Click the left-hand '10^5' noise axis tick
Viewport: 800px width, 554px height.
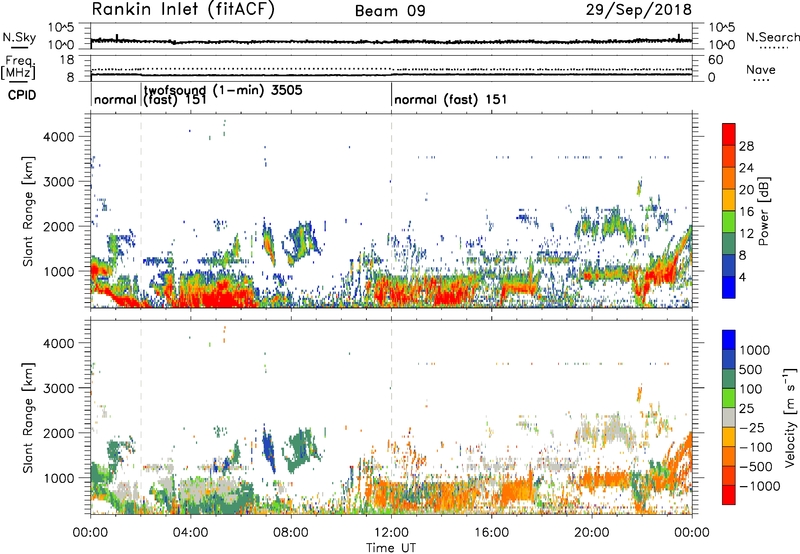(x=61, y=27)
